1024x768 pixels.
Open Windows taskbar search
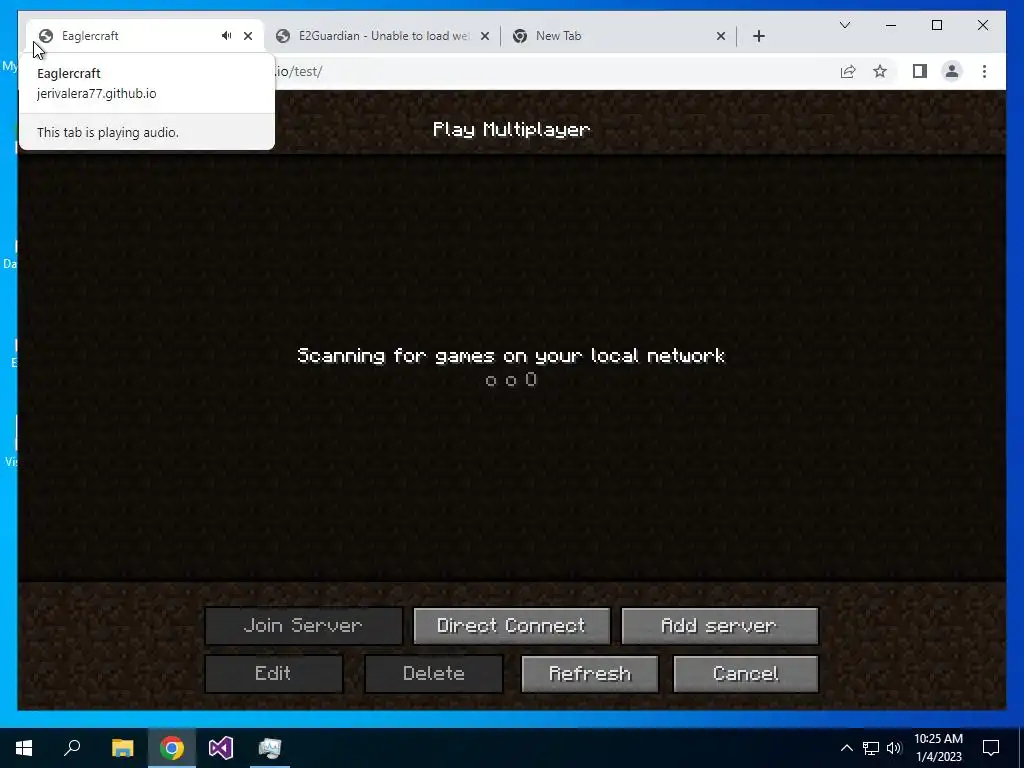pos(72,748)
